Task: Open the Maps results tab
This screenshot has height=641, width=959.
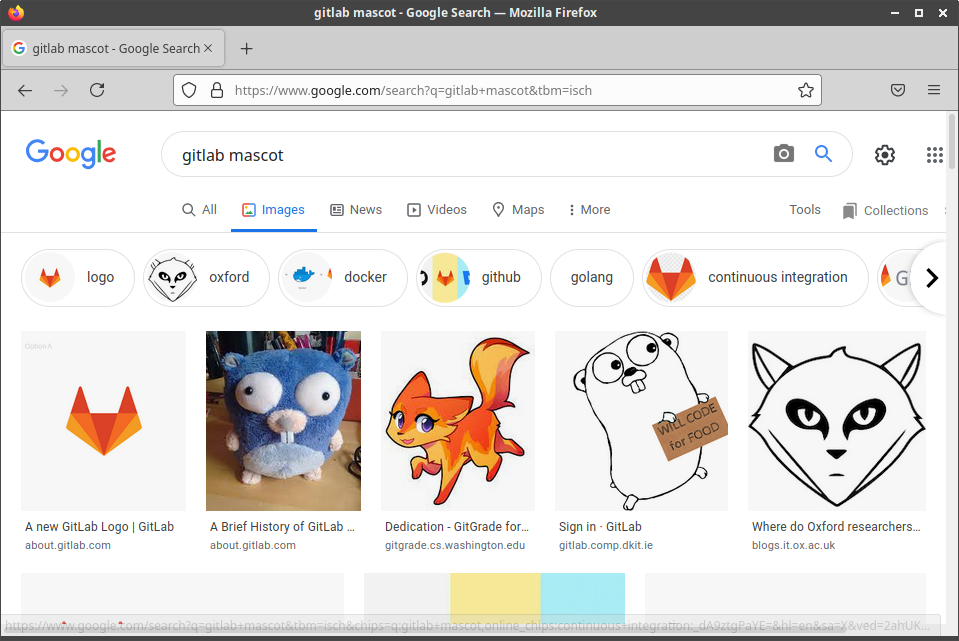Action: [x=518, y=210]
